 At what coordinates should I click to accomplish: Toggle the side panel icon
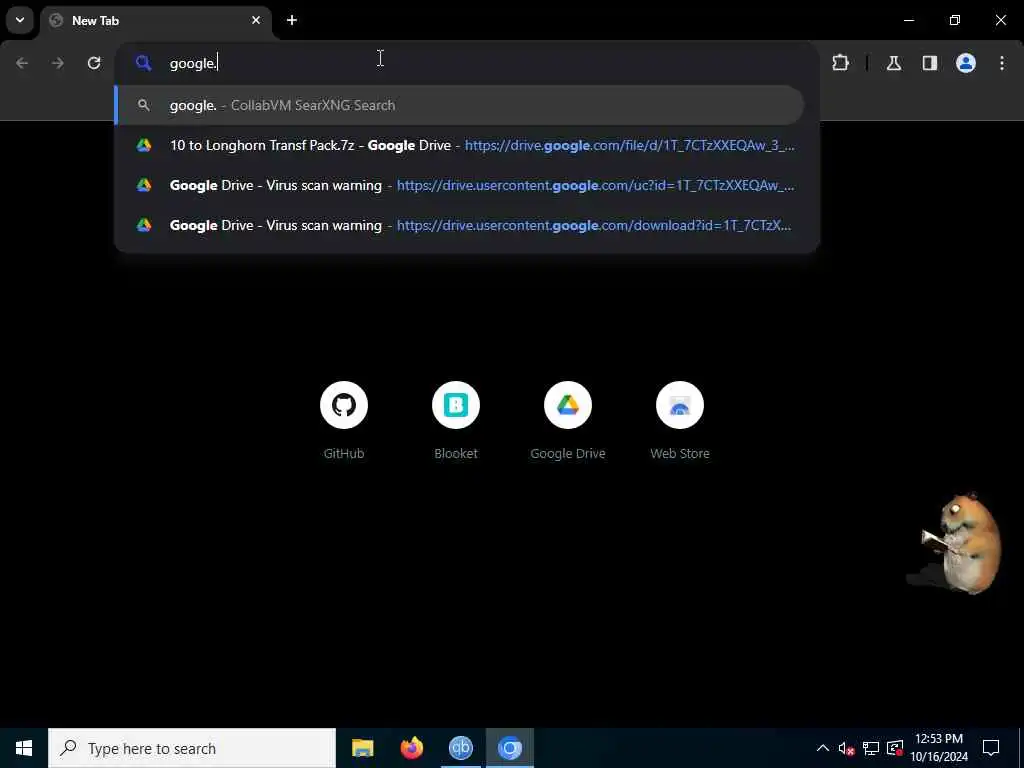[x=930, y=63]
